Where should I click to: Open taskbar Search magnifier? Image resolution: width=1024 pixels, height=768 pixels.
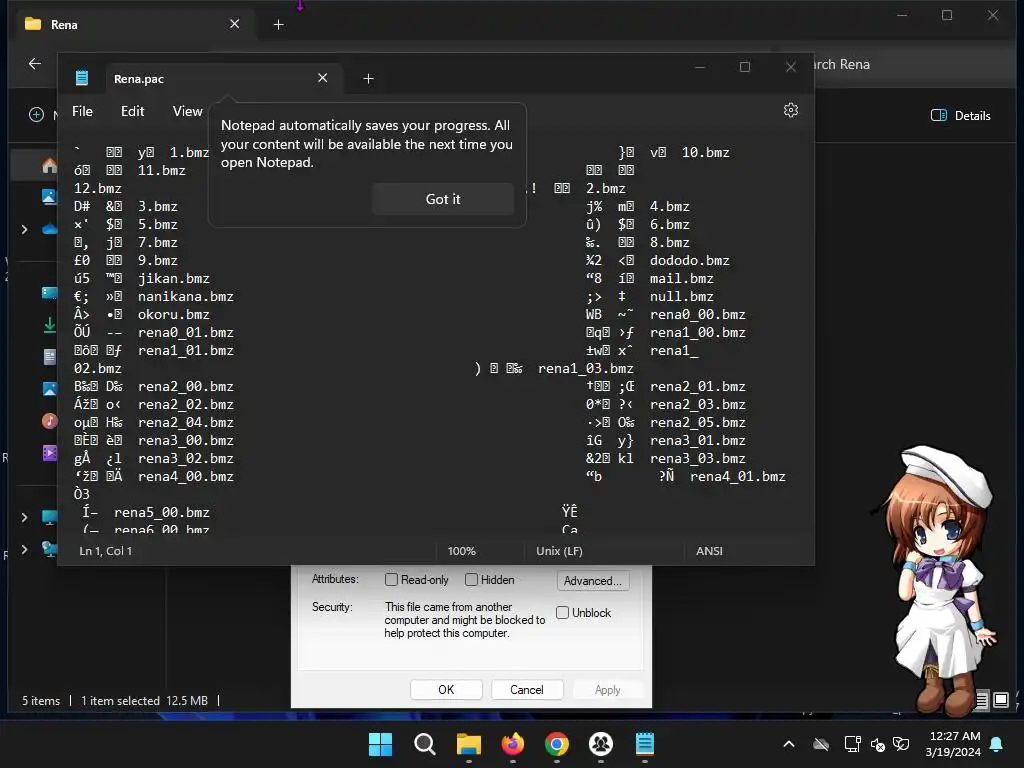point(424,744)
